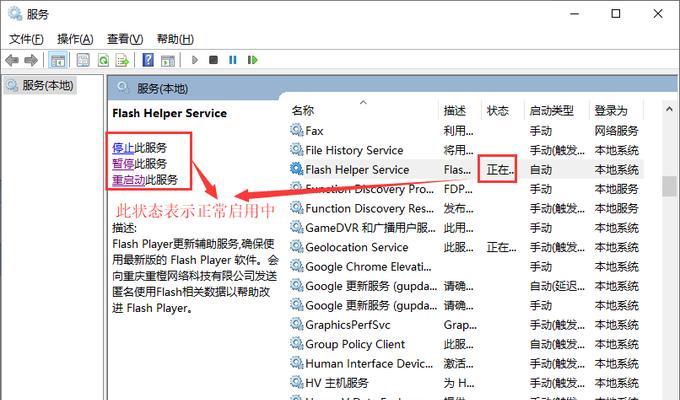Viewport: 680px width, 400px height.
Task: Click Grap... description of GraphicsPerfSvc
Action: click(460, 325)
